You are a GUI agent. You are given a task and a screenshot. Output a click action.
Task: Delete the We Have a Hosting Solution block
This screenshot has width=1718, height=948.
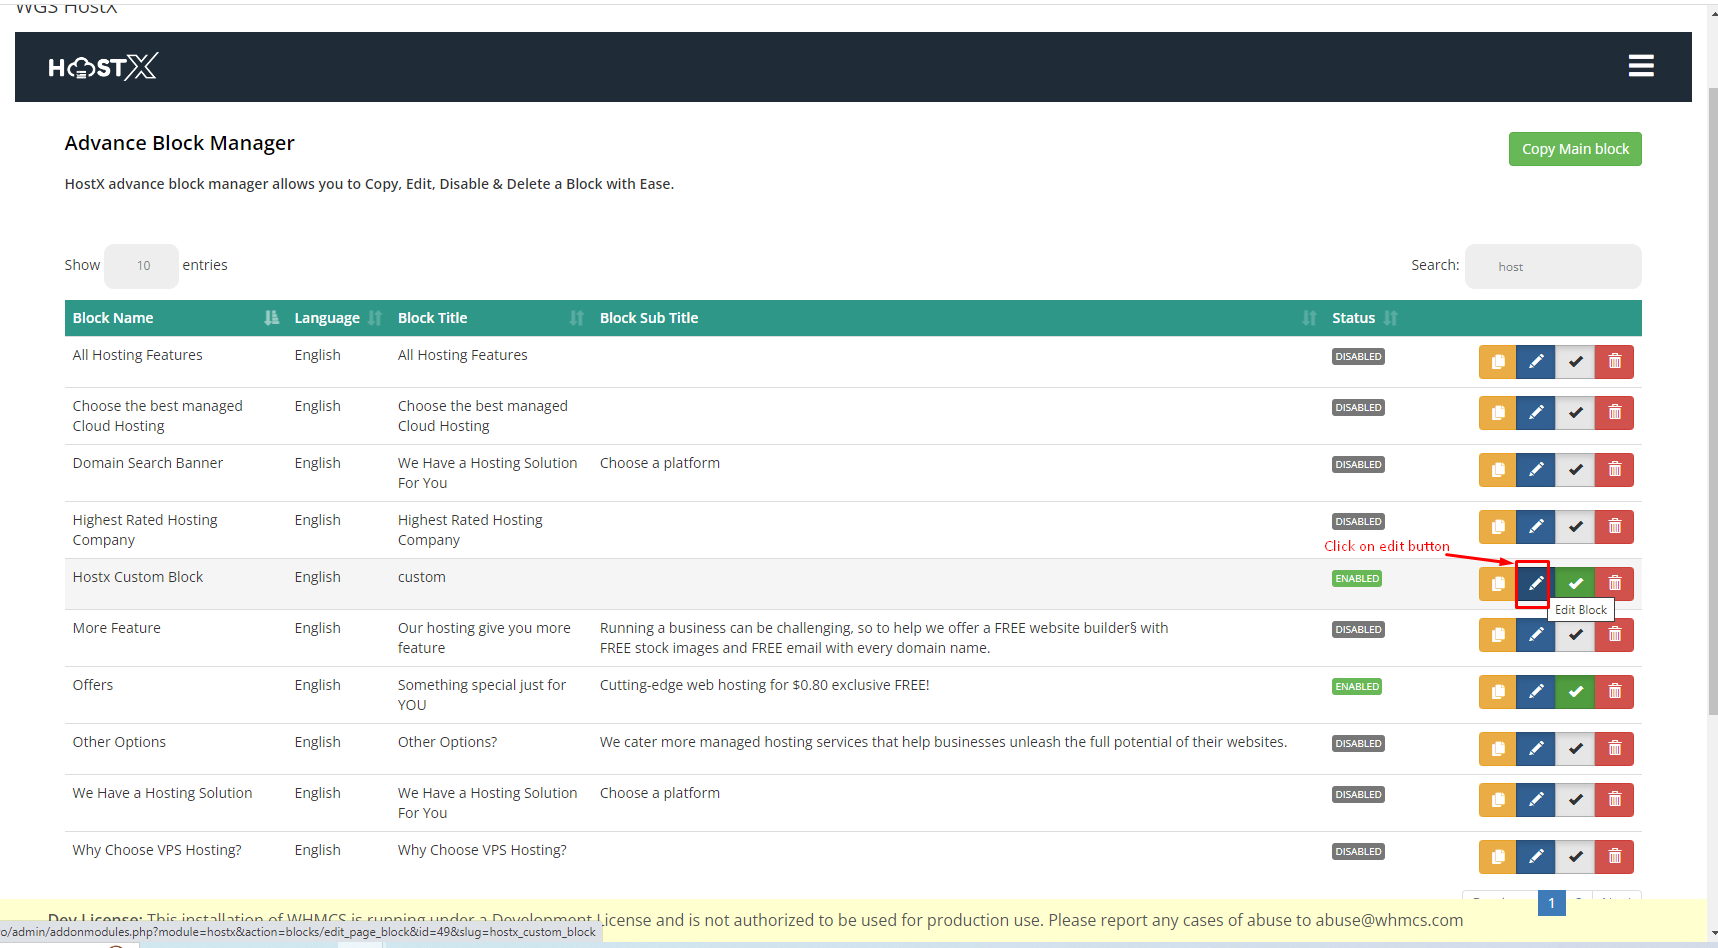pos(1614,800)
